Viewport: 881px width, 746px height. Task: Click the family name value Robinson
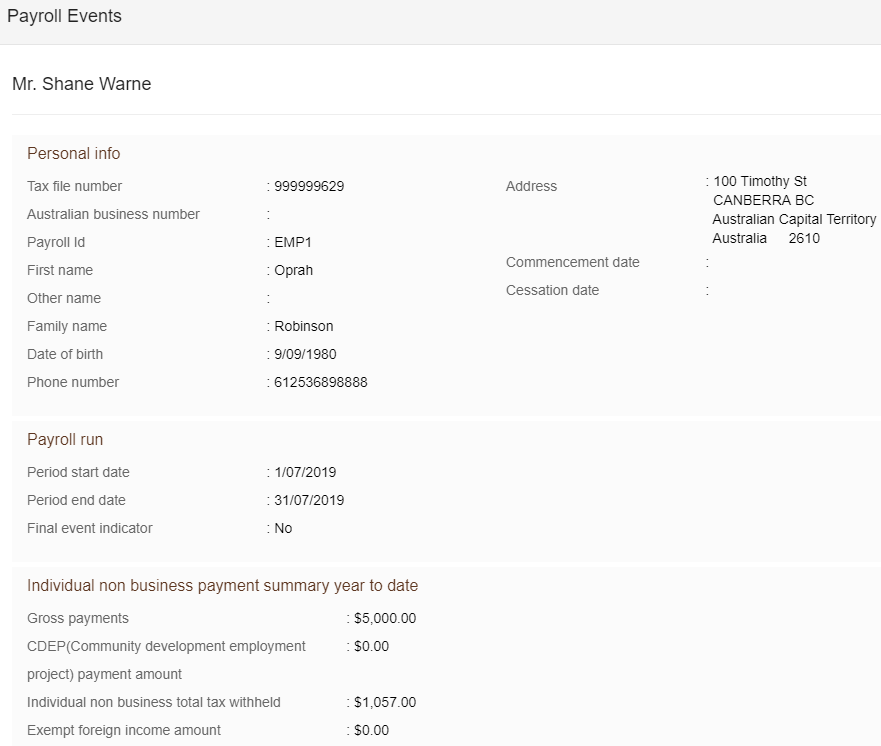[303, 326]
